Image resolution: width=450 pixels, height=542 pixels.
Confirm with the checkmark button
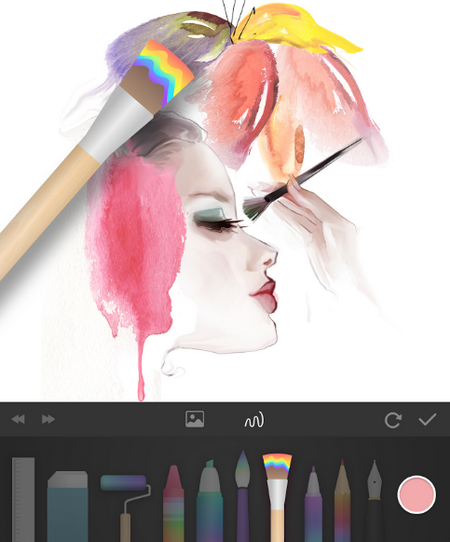pos(428,419)
